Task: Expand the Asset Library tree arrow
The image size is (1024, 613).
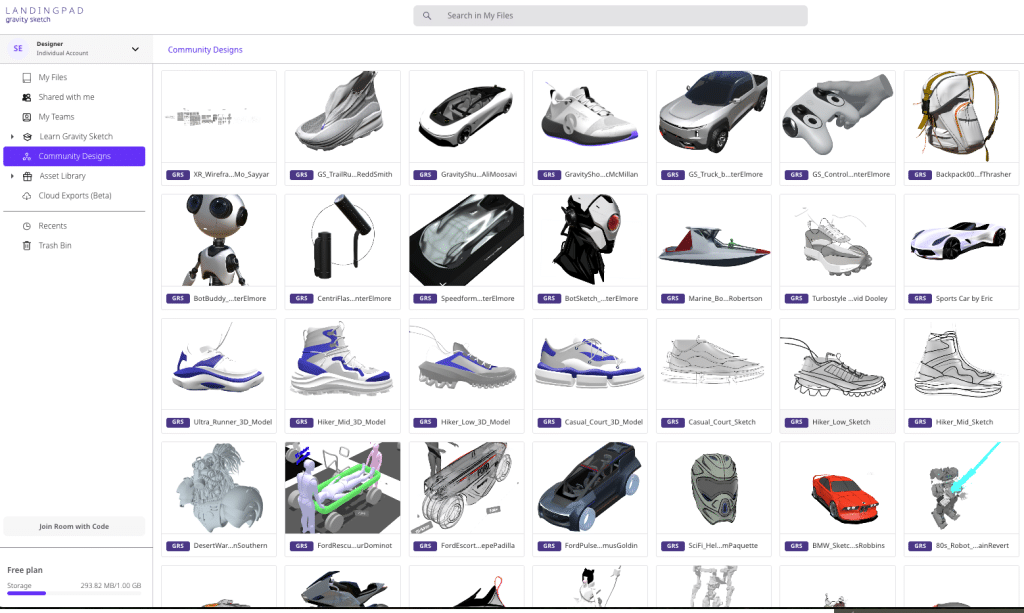Action: coord(12,176)
